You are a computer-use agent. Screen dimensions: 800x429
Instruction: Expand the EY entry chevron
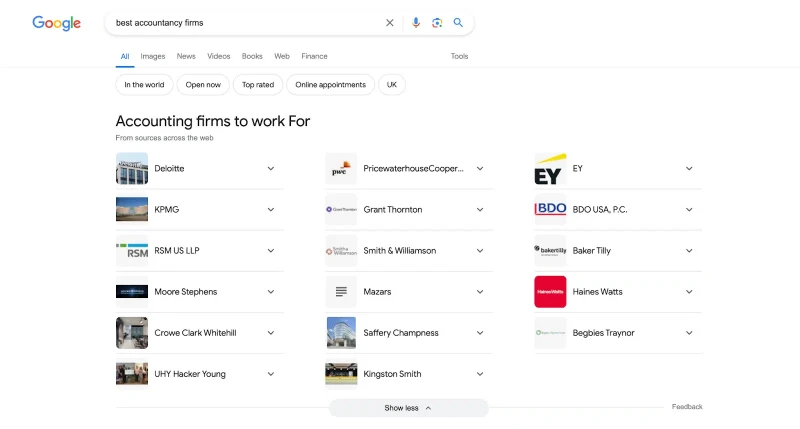689,168
